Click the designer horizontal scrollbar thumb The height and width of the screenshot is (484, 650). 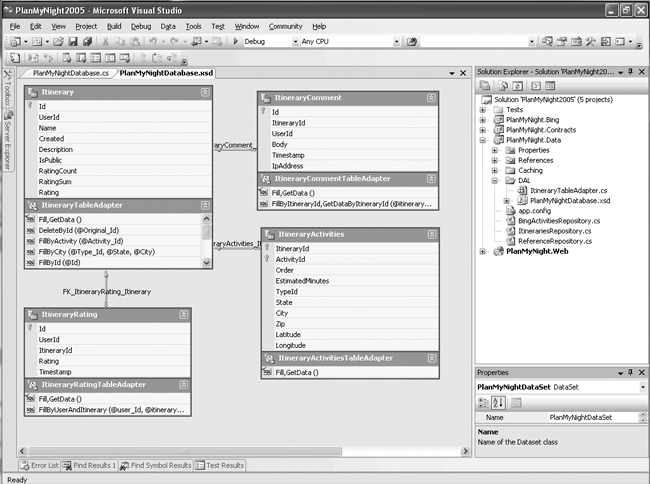pyautogui.click(x=185, y=451)
